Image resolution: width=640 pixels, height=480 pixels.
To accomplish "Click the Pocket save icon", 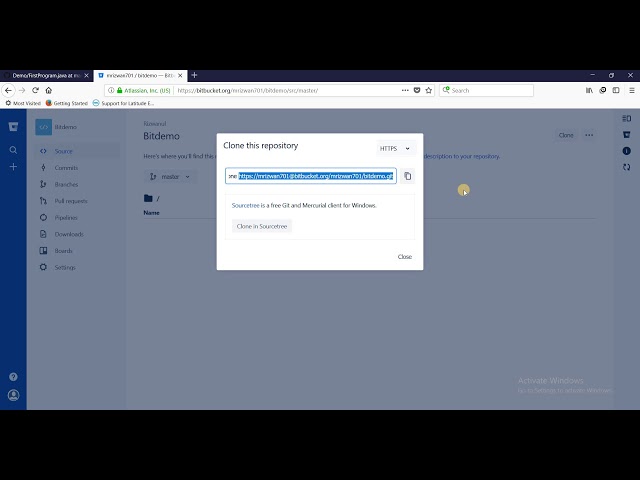I will point(417,90).
